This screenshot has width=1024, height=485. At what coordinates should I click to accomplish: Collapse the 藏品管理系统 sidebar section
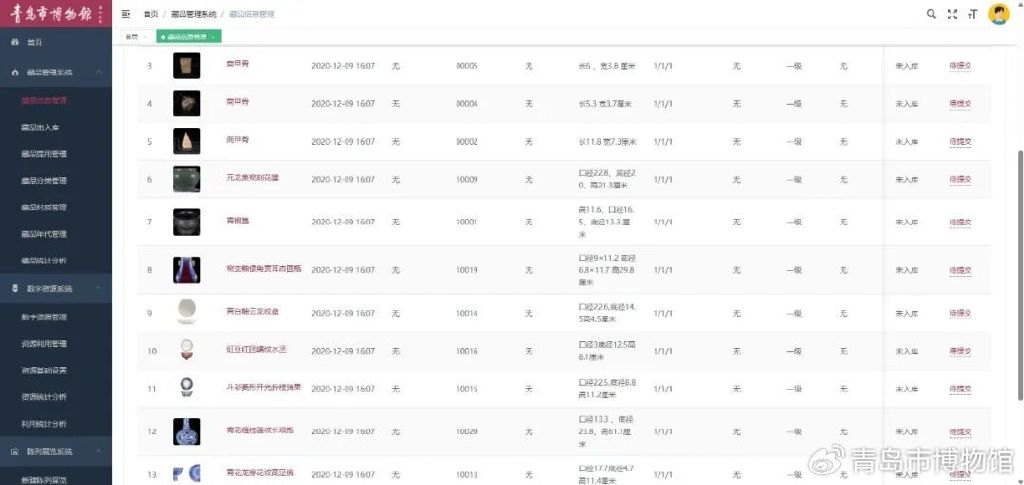(x=97, y=73)
